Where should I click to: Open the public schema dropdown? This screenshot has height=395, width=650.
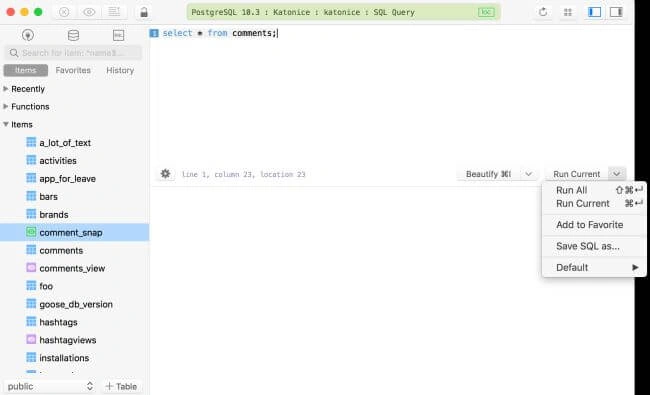[50, 386]
